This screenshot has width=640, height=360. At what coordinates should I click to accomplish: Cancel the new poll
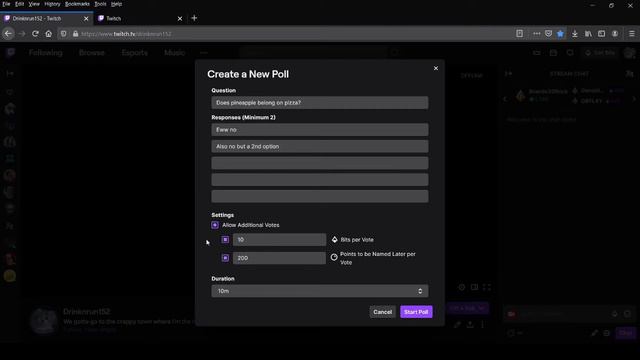(x=382, y=312)
